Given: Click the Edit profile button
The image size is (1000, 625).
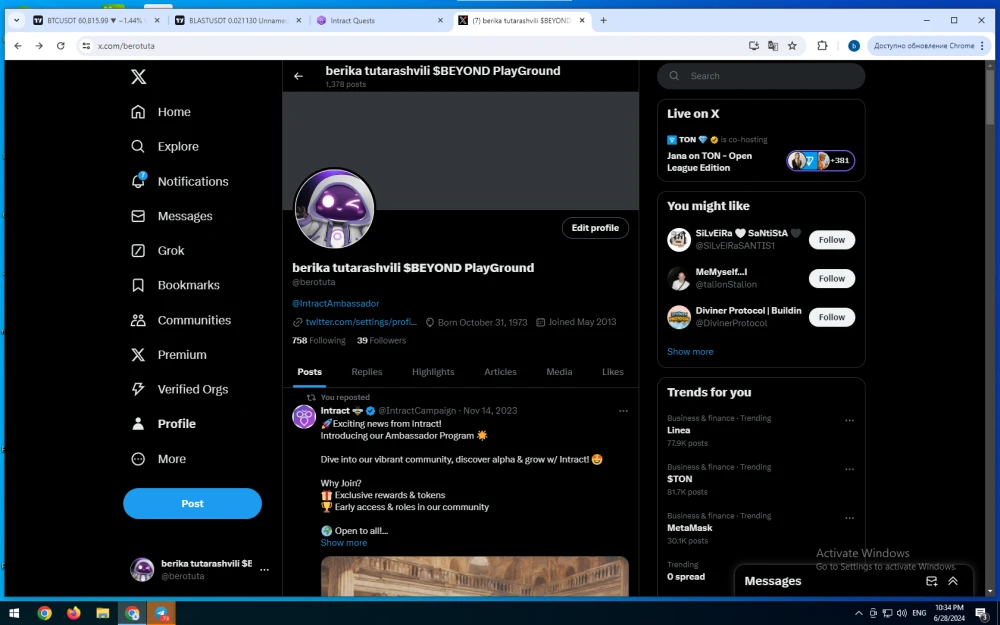Looking at the screenshot, I should (595, 228).
